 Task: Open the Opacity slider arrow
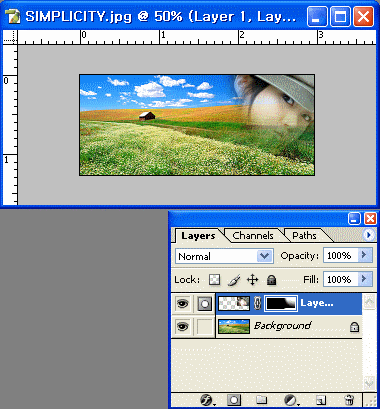(x=365, y=255)
